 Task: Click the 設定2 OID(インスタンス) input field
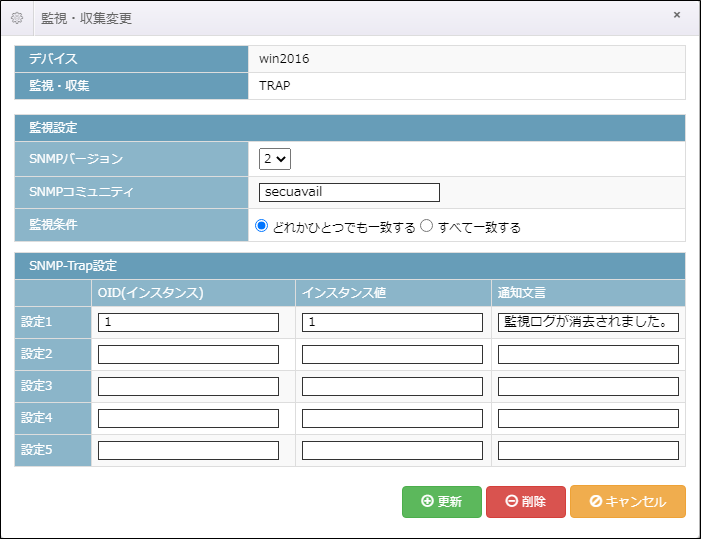188,354
